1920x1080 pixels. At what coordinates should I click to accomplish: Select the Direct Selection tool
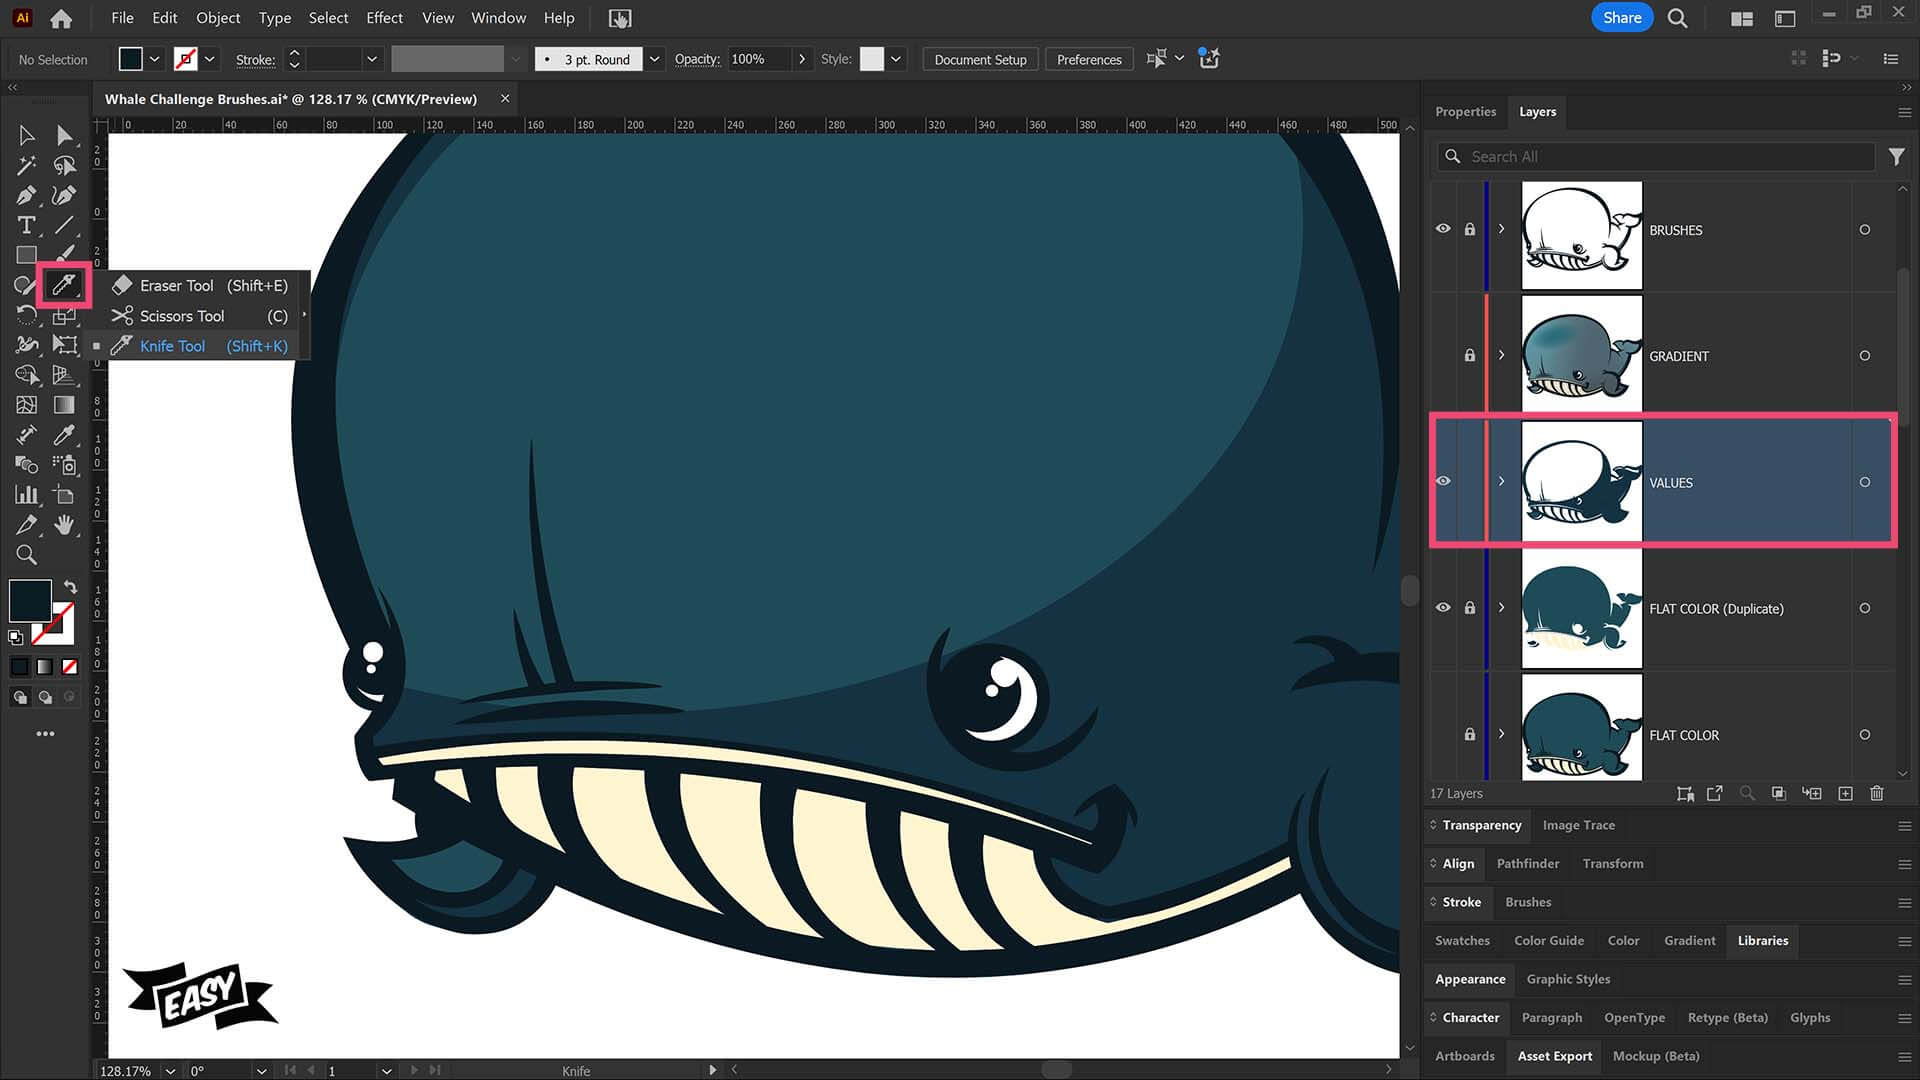[x=65, y=135]
